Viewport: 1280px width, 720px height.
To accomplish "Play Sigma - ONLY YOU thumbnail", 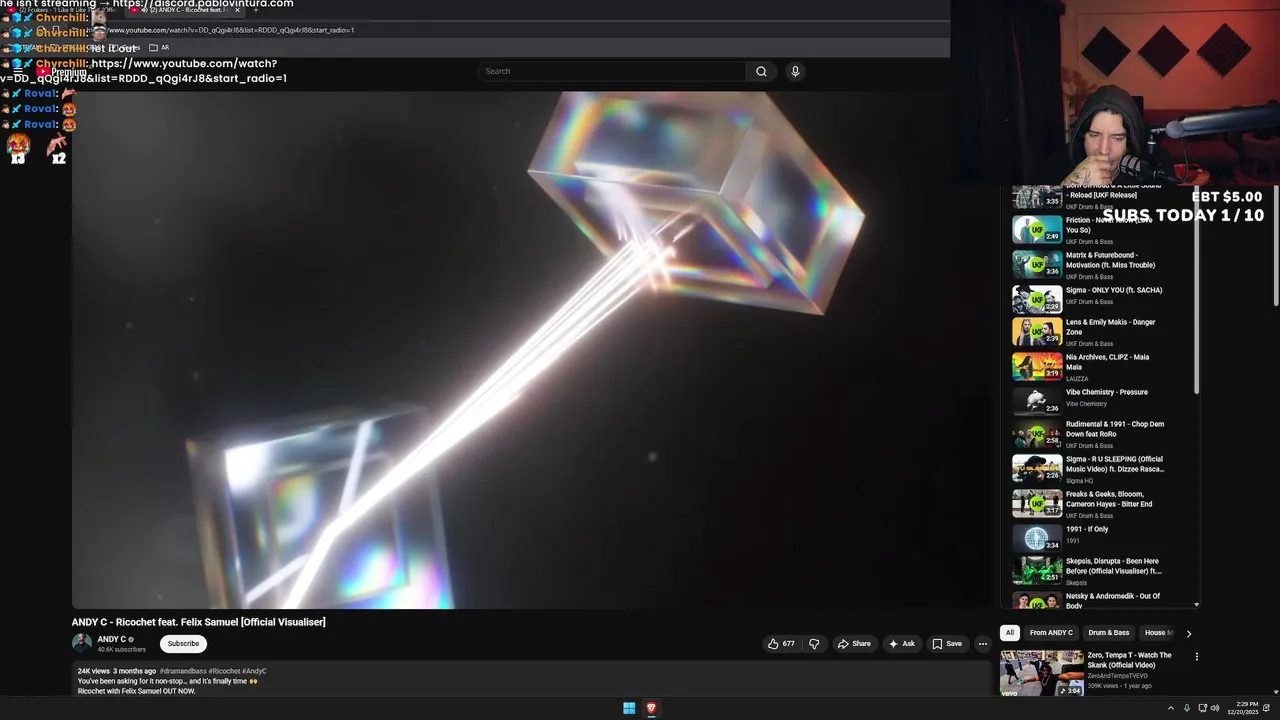I will (1037, 300).
